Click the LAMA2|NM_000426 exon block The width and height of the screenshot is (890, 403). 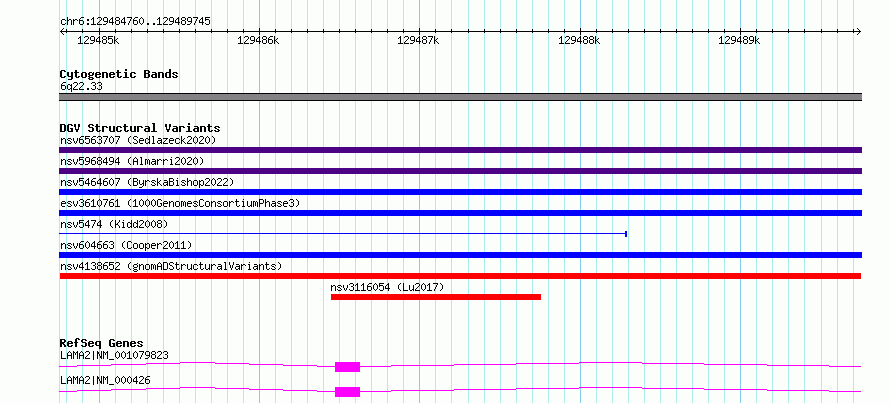click(x=347, y=392)
